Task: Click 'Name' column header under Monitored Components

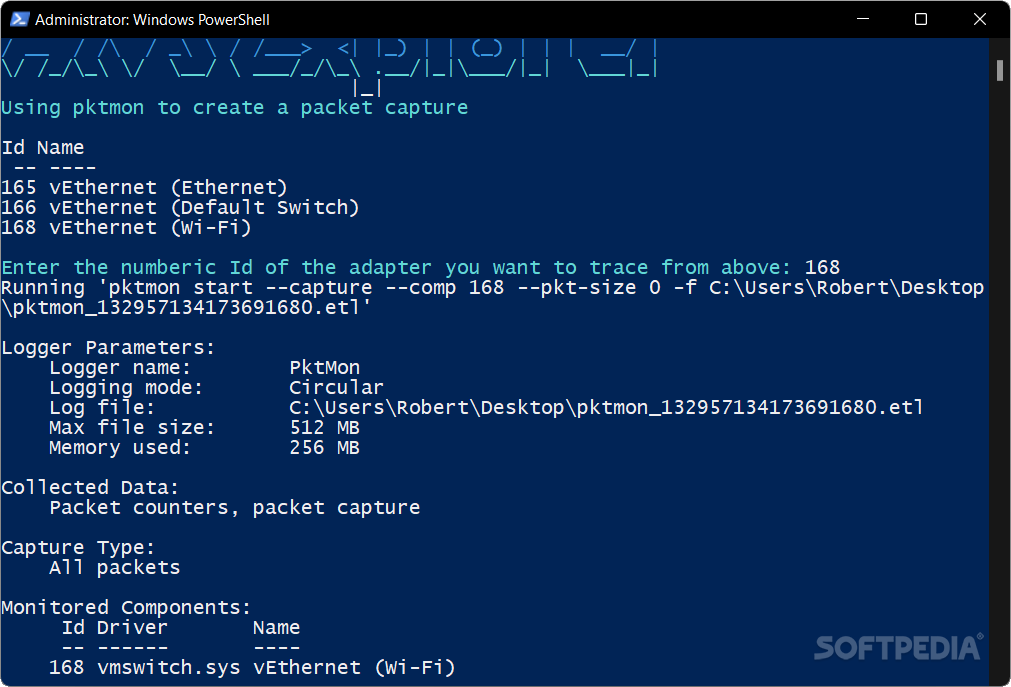Action: [x=276, y=628]
